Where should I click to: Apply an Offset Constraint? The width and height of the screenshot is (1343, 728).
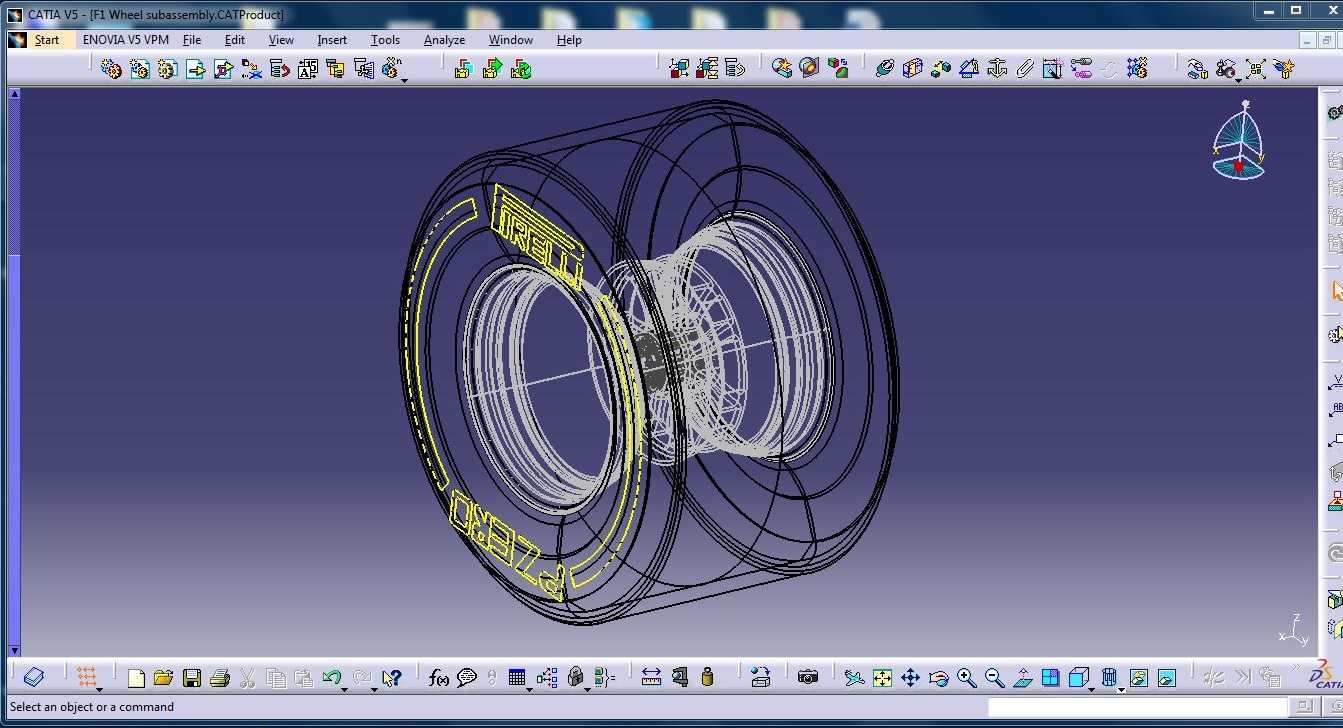[940, 68]
